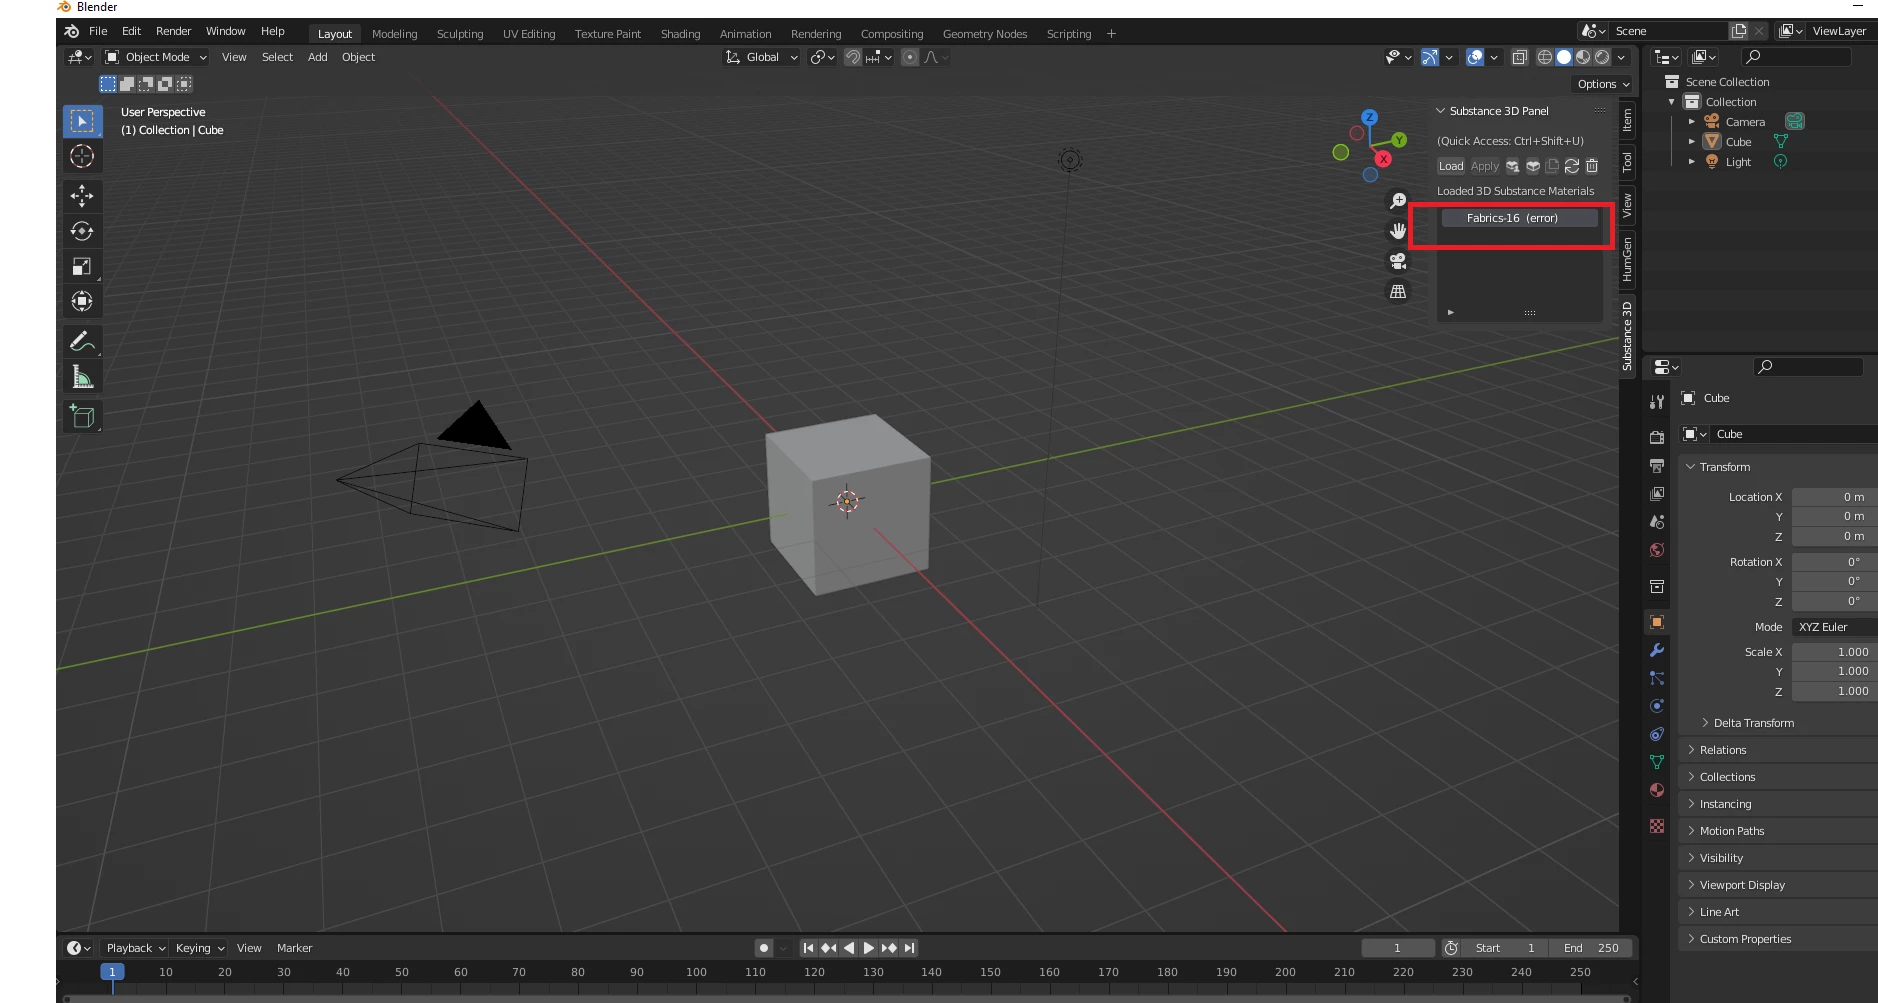Click the Load button in Substance panel
The width and height of the screenshot is (1878, 1003).
pos(1451,166)
